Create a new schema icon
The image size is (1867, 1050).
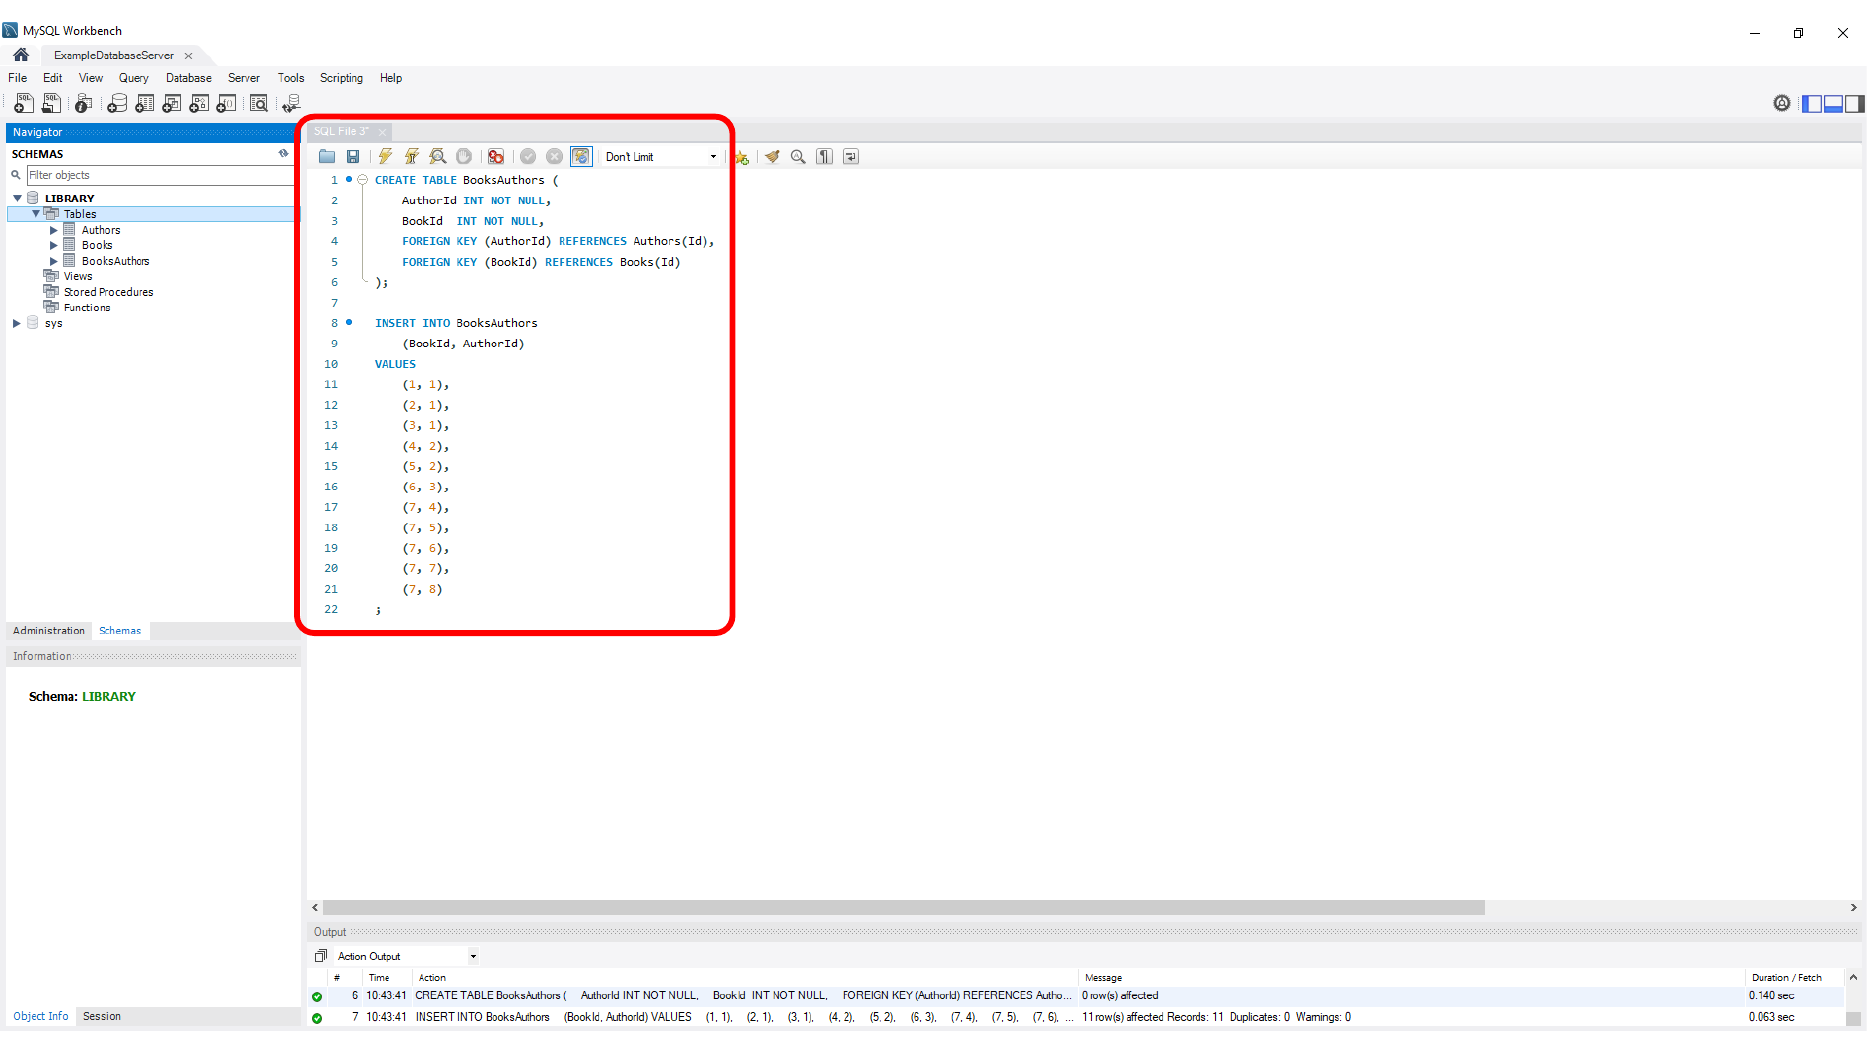click(117, 103)
